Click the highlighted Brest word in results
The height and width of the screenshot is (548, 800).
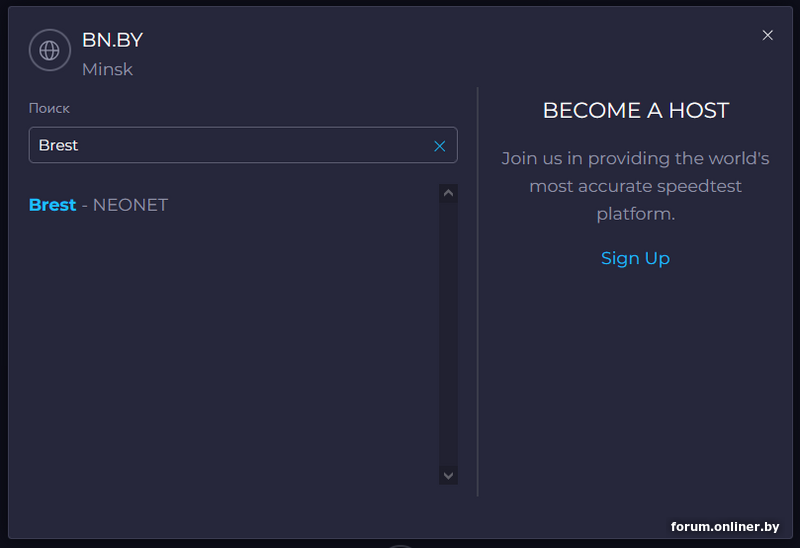[53, 205]
